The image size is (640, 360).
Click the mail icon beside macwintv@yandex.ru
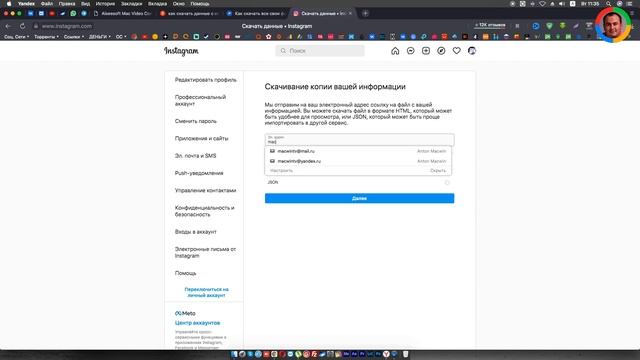pyautogui.click(x=272, y=161)
